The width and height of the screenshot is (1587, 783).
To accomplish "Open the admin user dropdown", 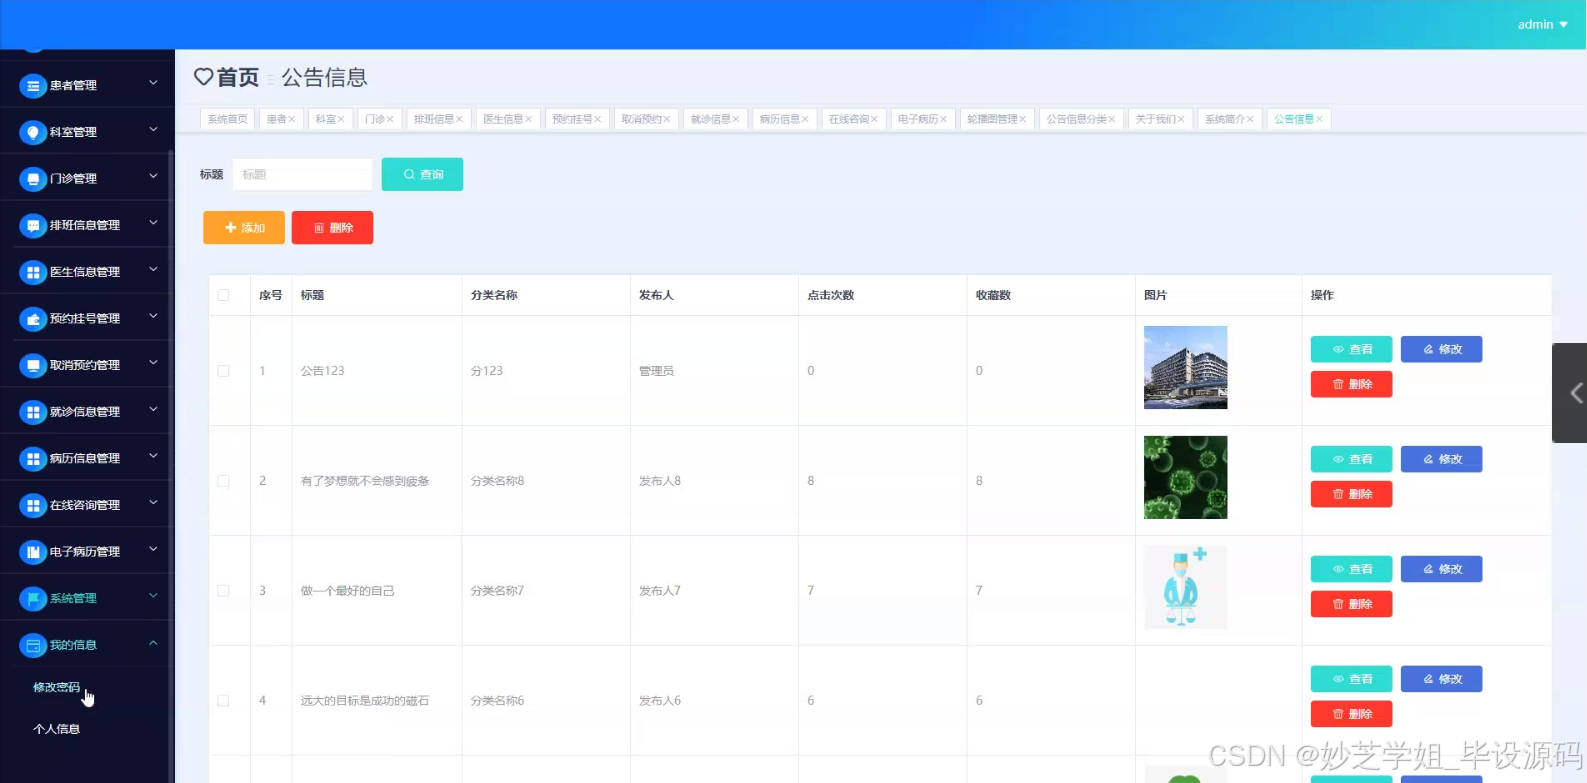I will pos(1542,24).
